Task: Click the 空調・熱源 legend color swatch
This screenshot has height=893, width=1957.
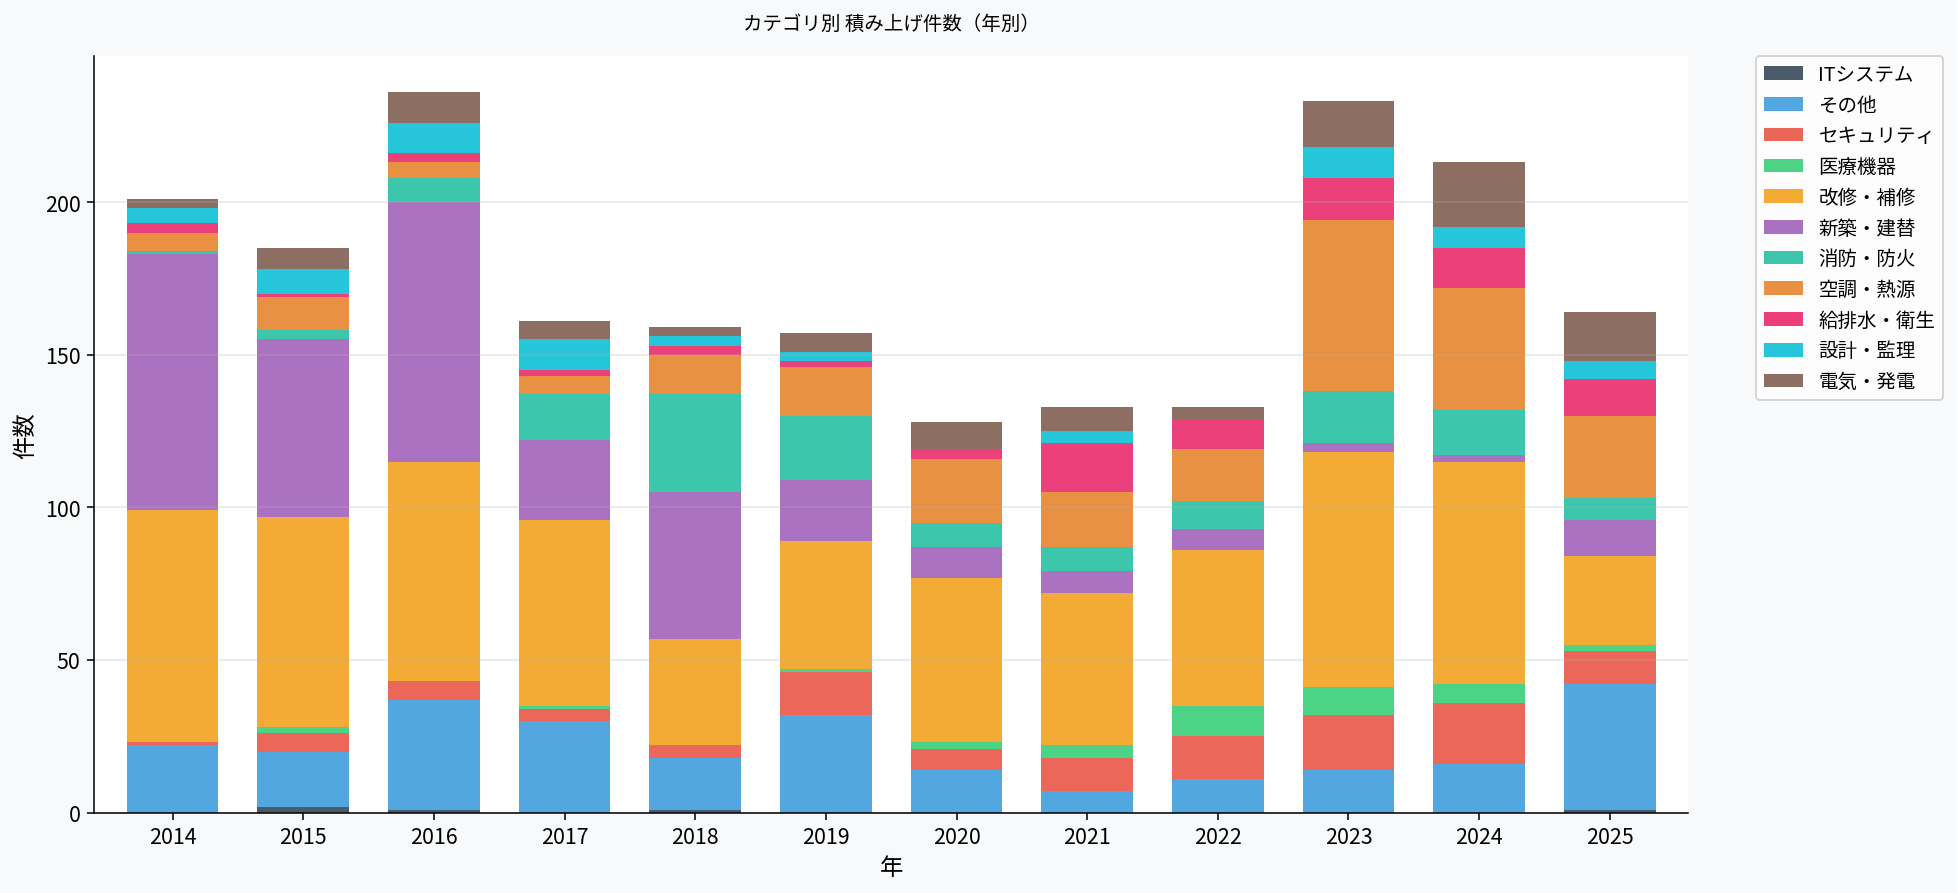Action: point(1783,288)
